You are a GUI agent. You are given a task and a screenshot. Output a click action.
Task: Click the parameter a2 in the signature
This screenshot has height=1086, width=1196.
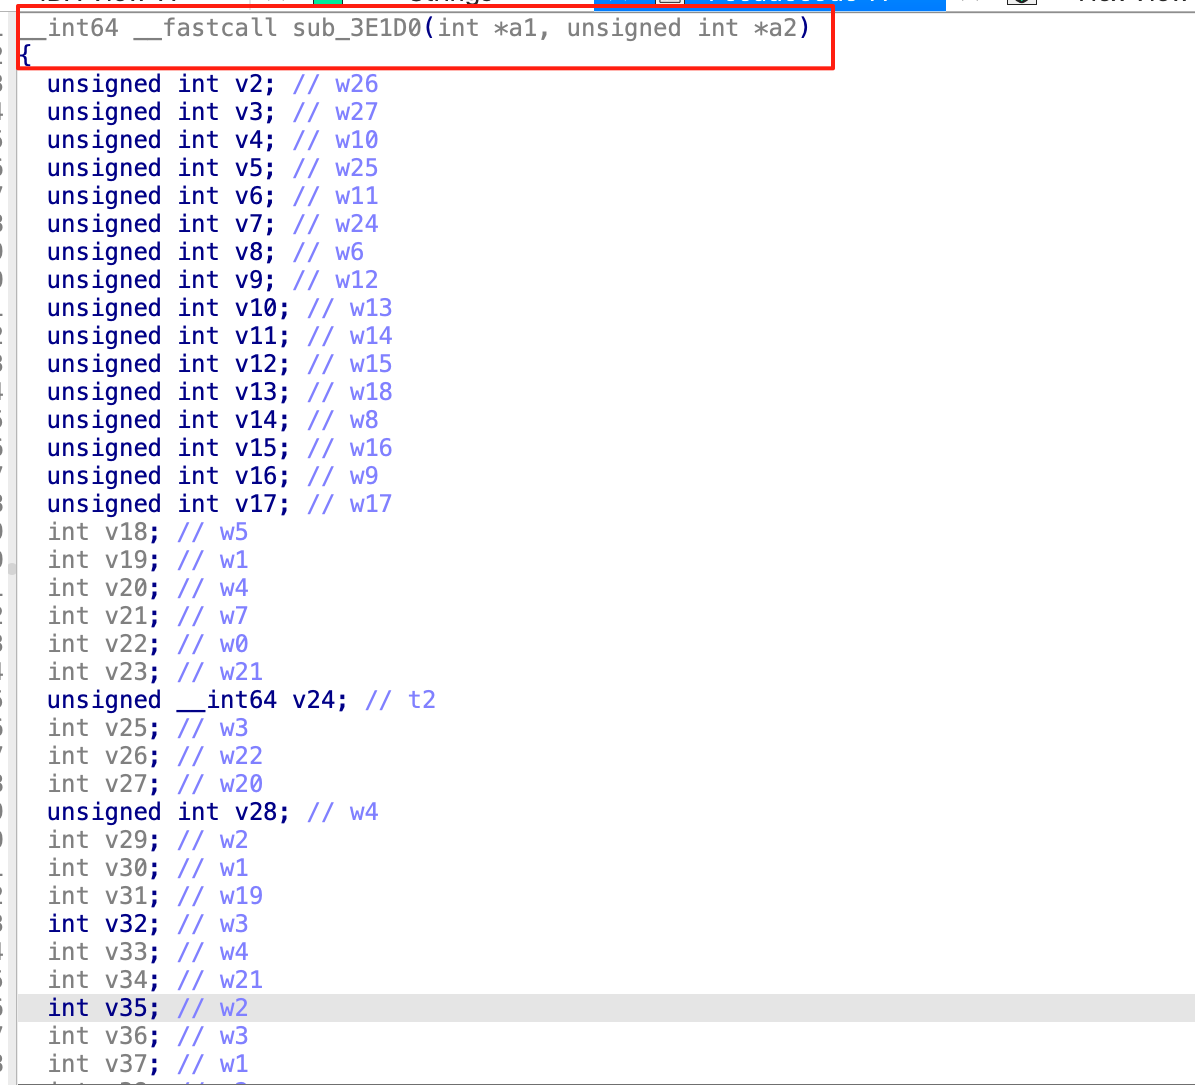coord(781,28)
